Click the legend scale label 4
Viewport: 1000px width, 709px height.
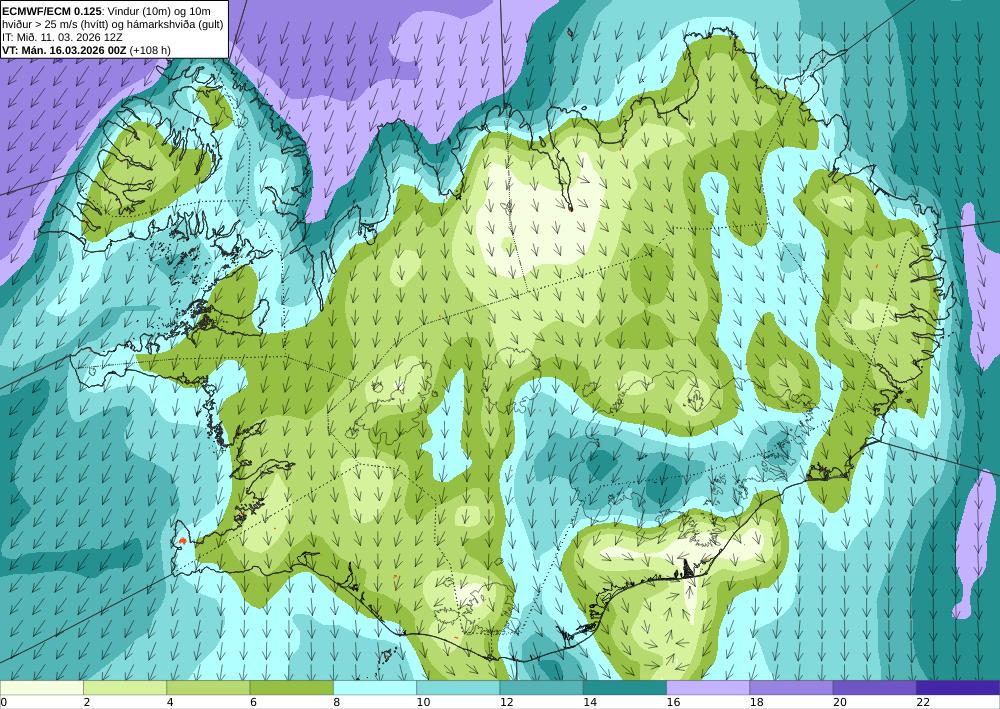170,702
